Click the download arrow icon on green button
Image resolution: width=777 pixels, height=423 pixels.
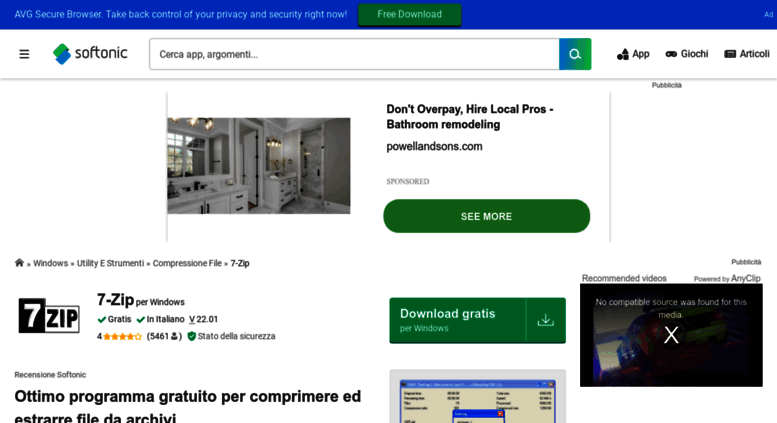pyautogui.click(x=546, y=320)
